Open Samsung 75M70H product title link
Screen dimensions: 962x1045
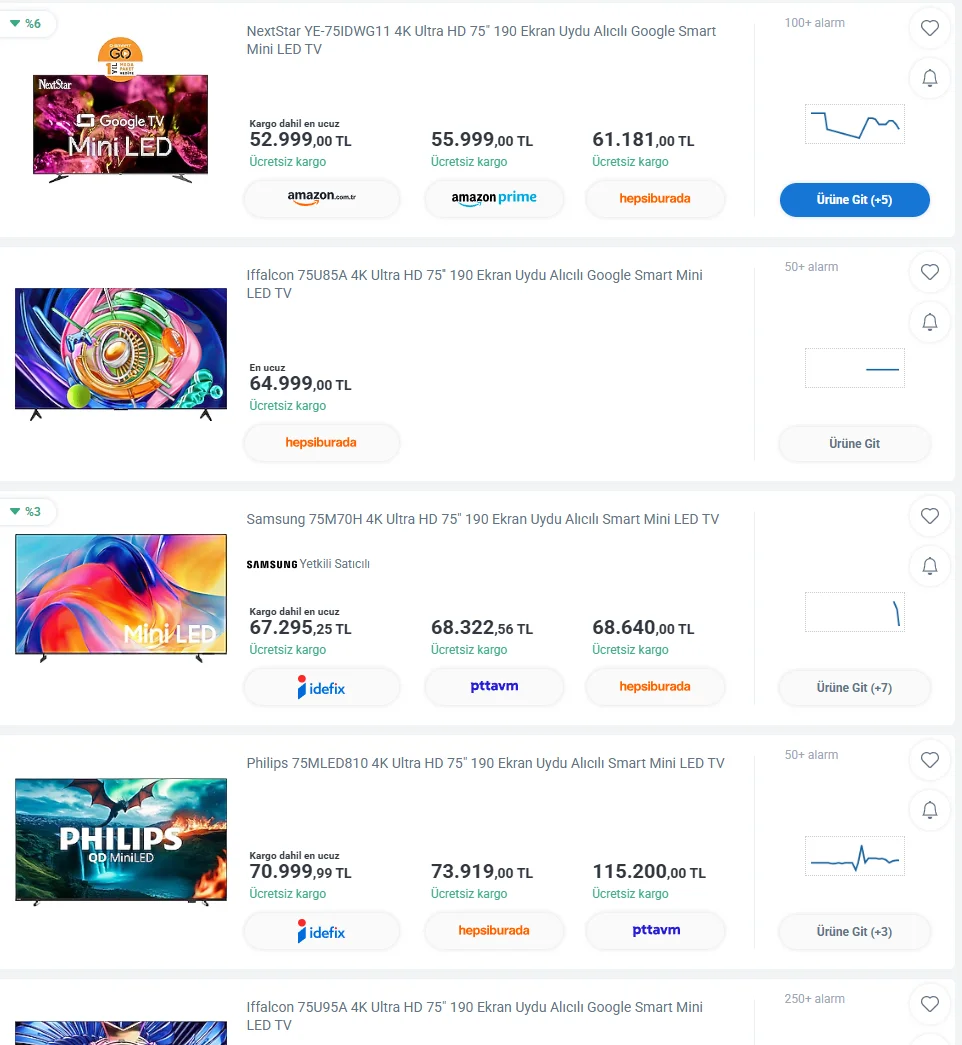tap(483, 519)
